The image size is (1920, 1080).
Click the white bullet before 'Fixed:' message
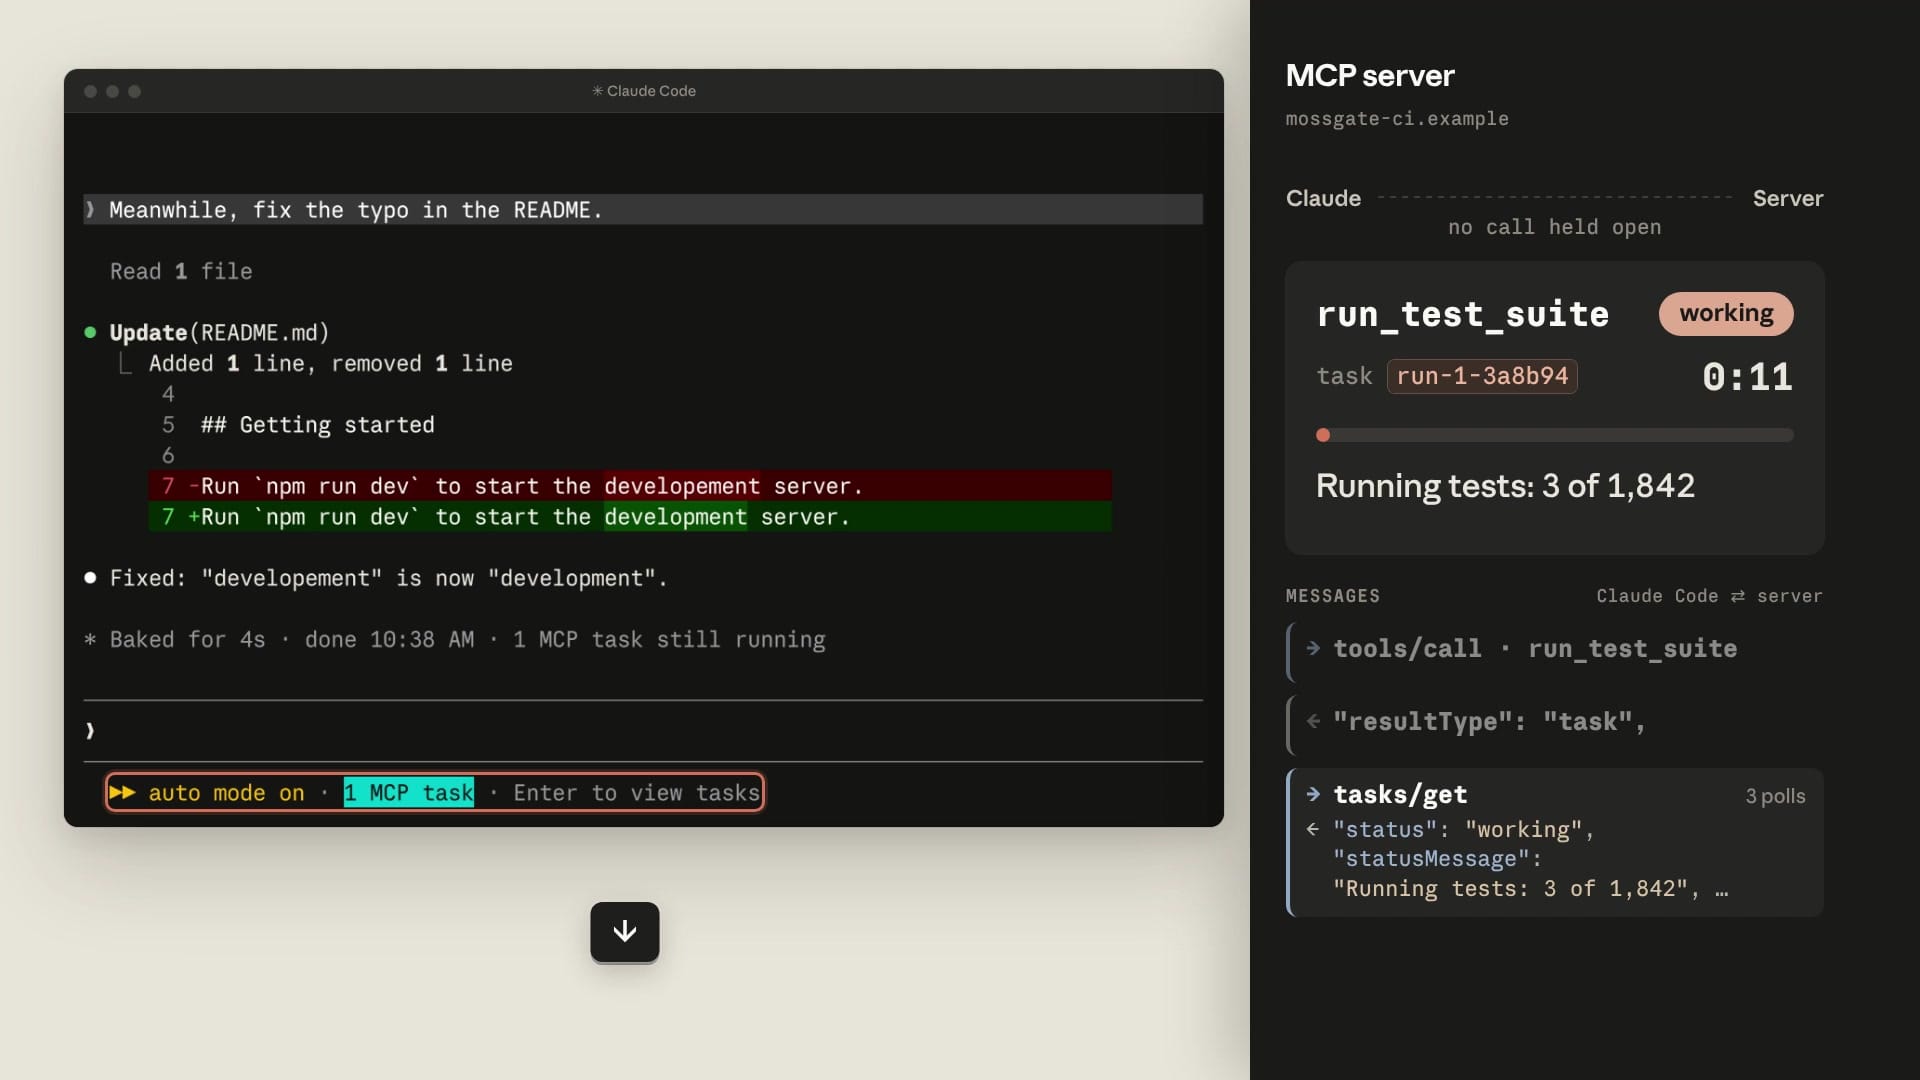(x=90, y=578)
